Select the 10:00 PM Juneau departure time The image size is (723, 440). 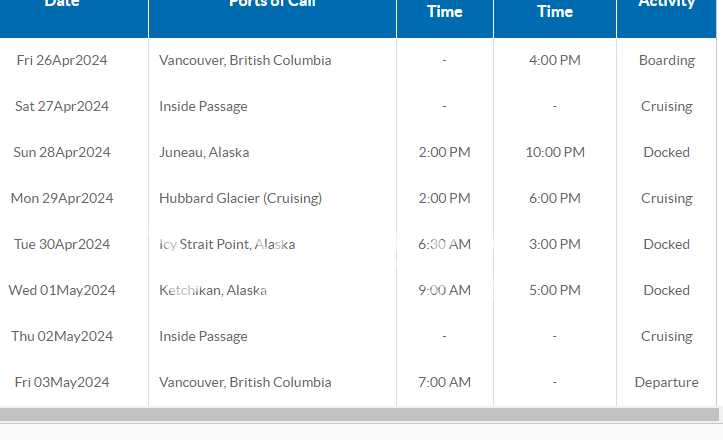(554, 152)
